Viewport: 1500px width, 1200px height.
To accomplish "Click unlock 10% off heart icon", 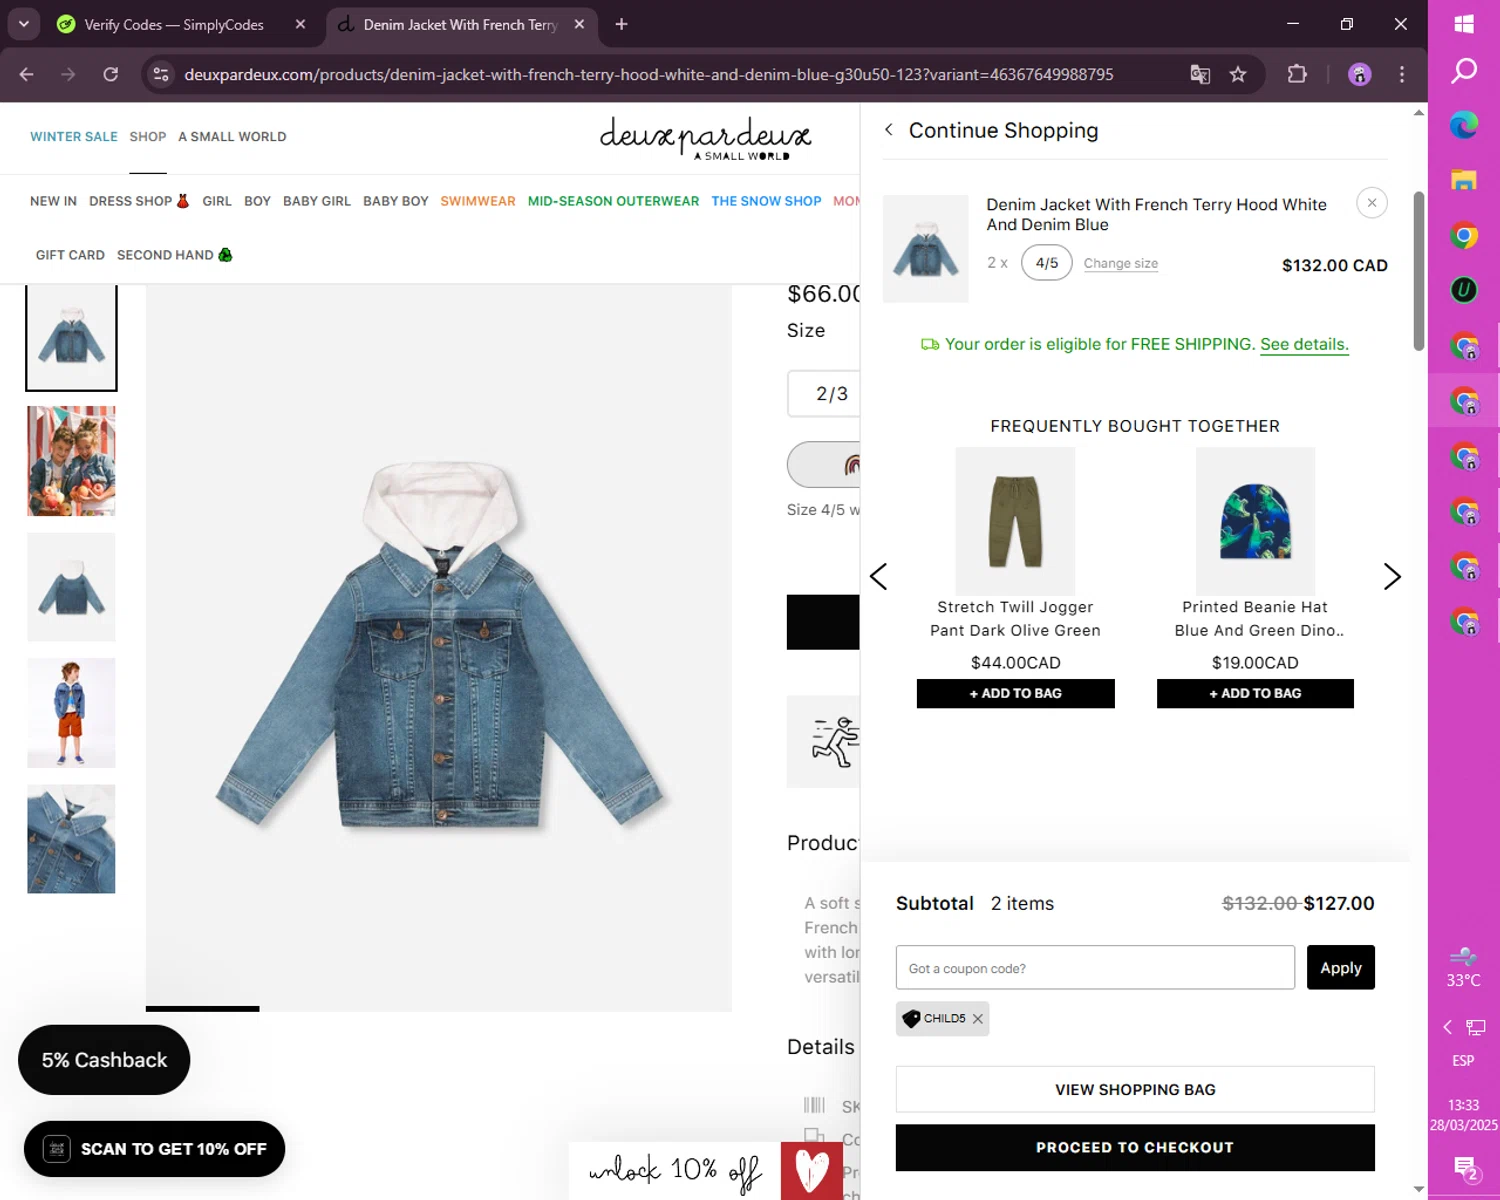I will [x=811, y=1170].
